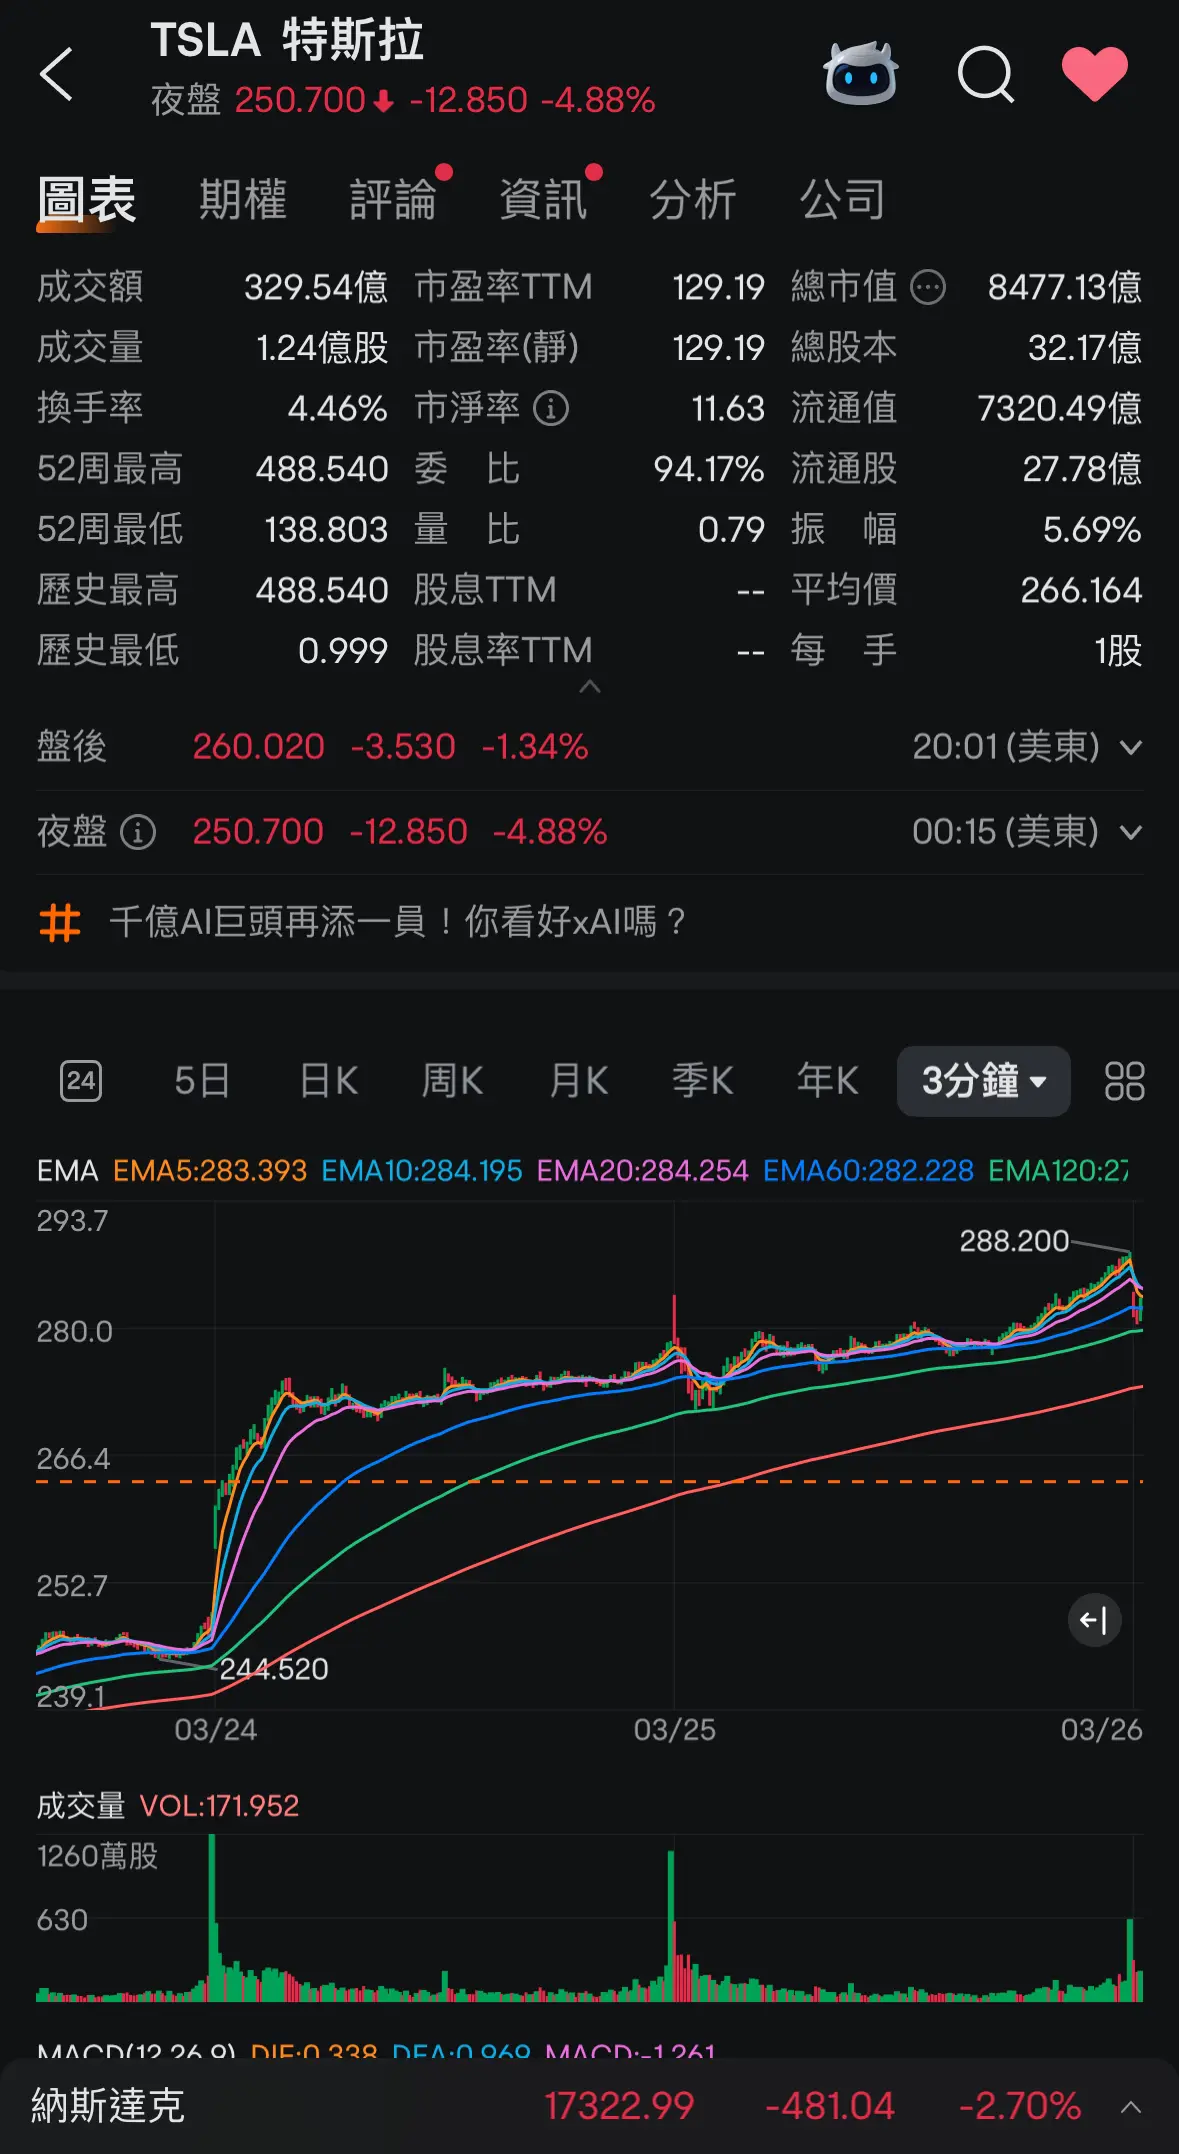Tap the 52周最高 488.540 value

coord(322,469)
